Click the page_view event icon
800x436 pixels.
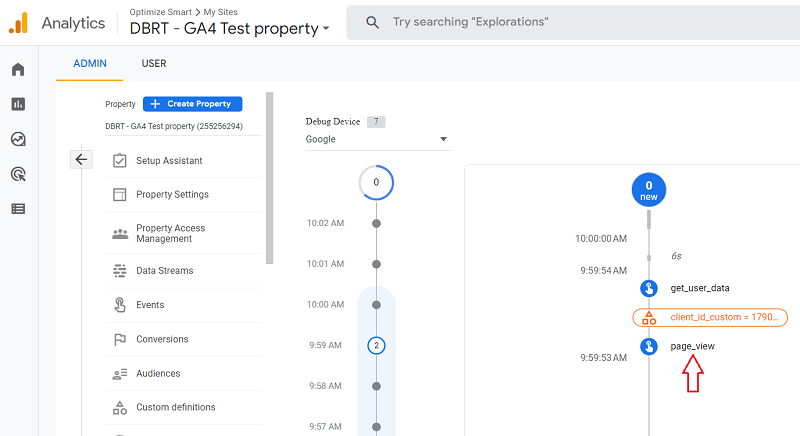tap(648, 346)
